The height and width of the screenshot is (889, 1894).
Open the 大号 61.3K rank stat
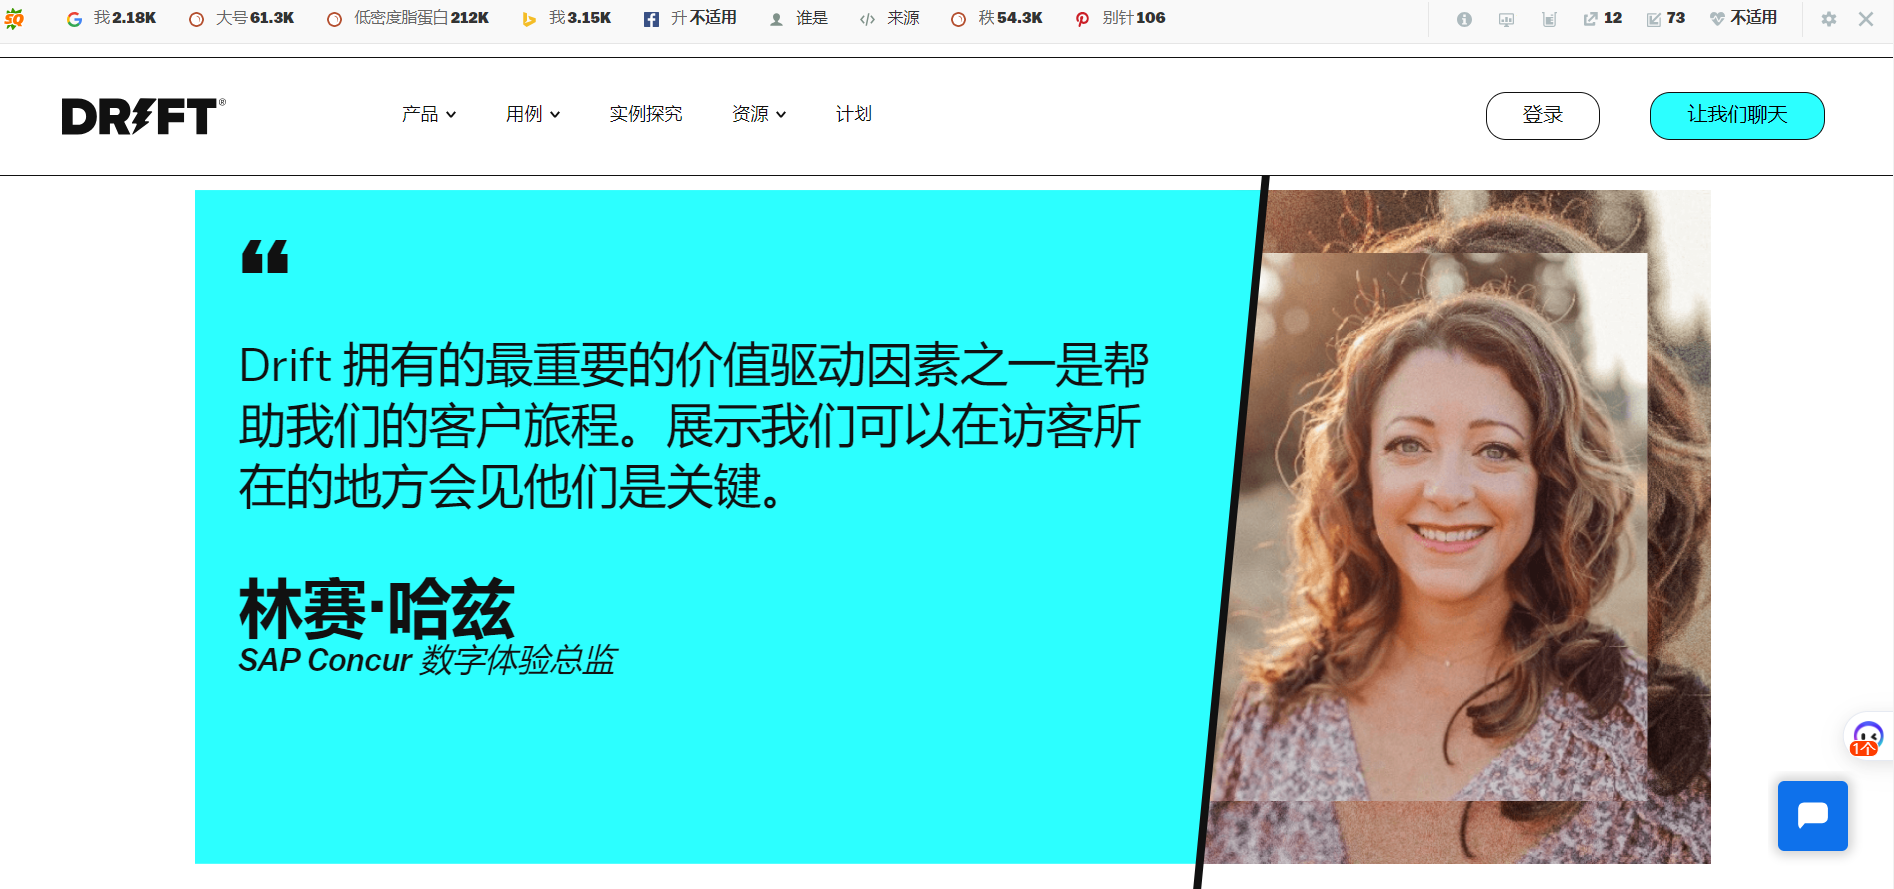point(241,18)
